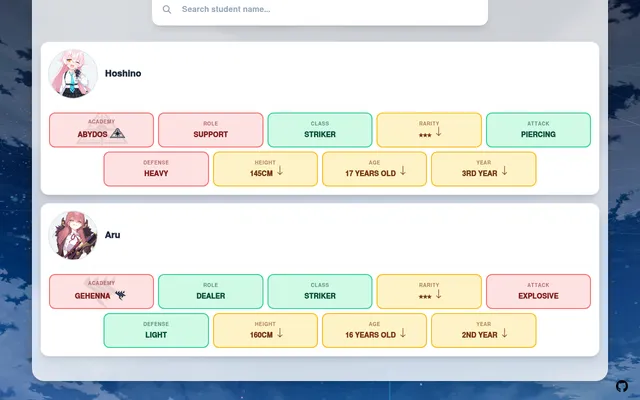Click Aru's avatar portrait
Viewport: 640px width, 400px height.
(73, 236)
